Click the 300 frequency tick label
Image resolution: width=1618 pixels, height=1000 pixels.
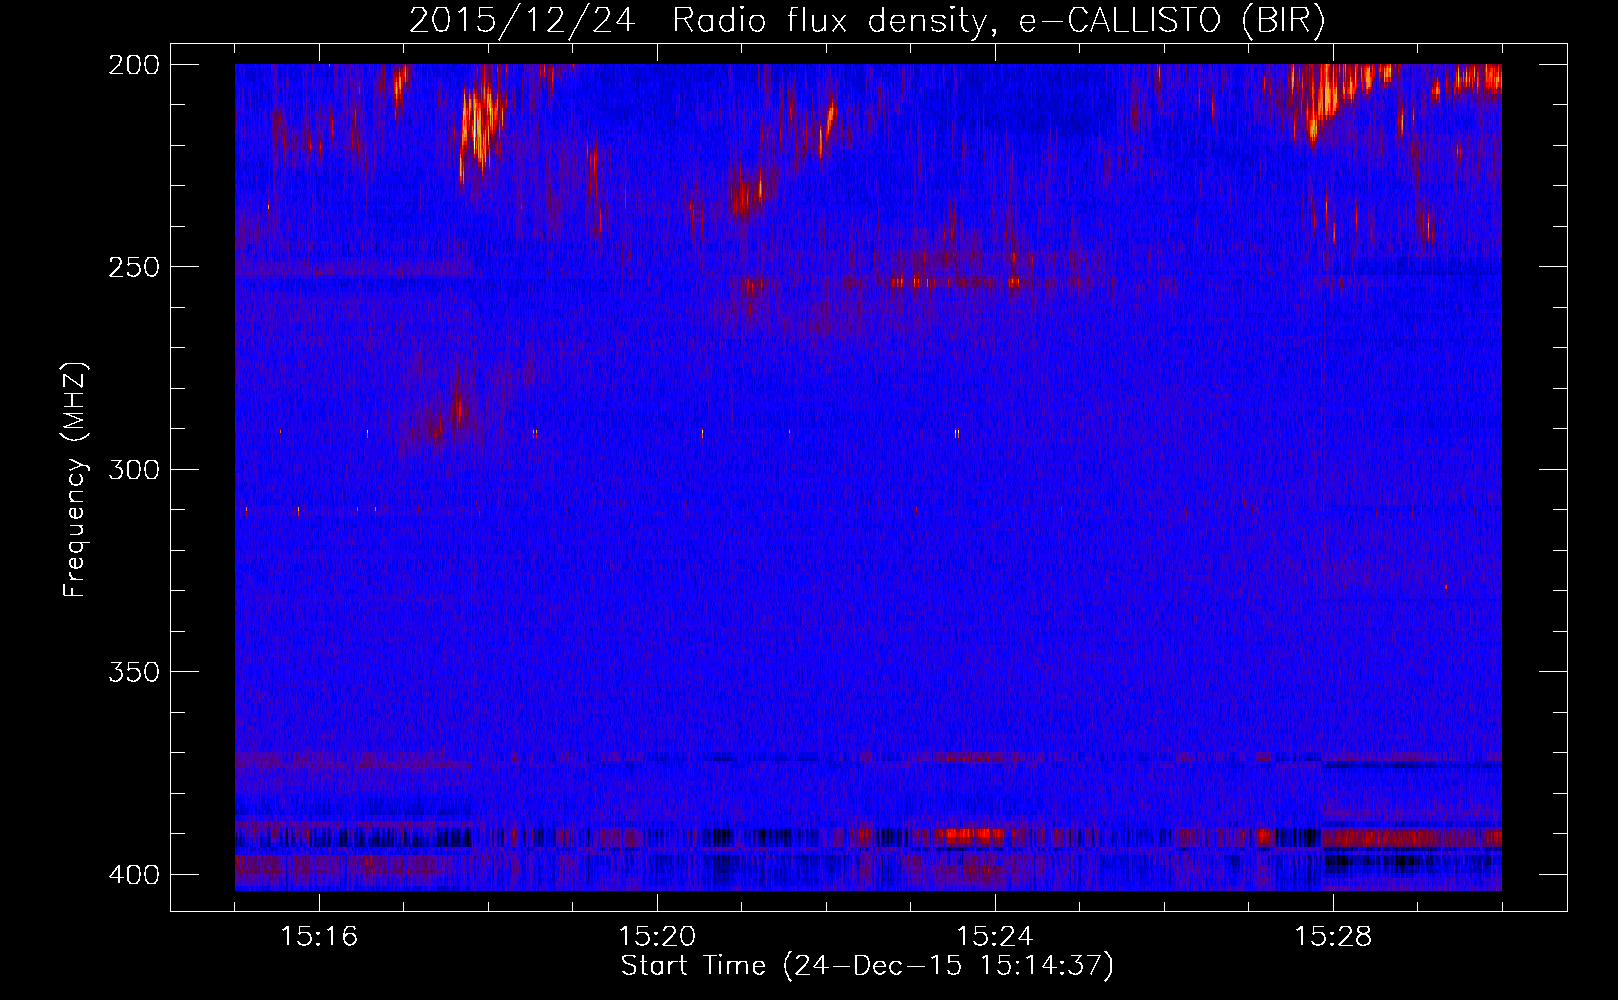coord(133,470)
